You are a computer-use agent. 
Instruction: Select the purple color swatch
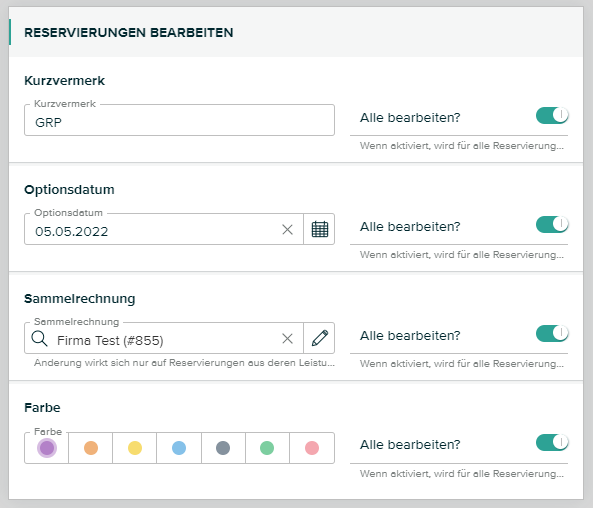[47, 448]
